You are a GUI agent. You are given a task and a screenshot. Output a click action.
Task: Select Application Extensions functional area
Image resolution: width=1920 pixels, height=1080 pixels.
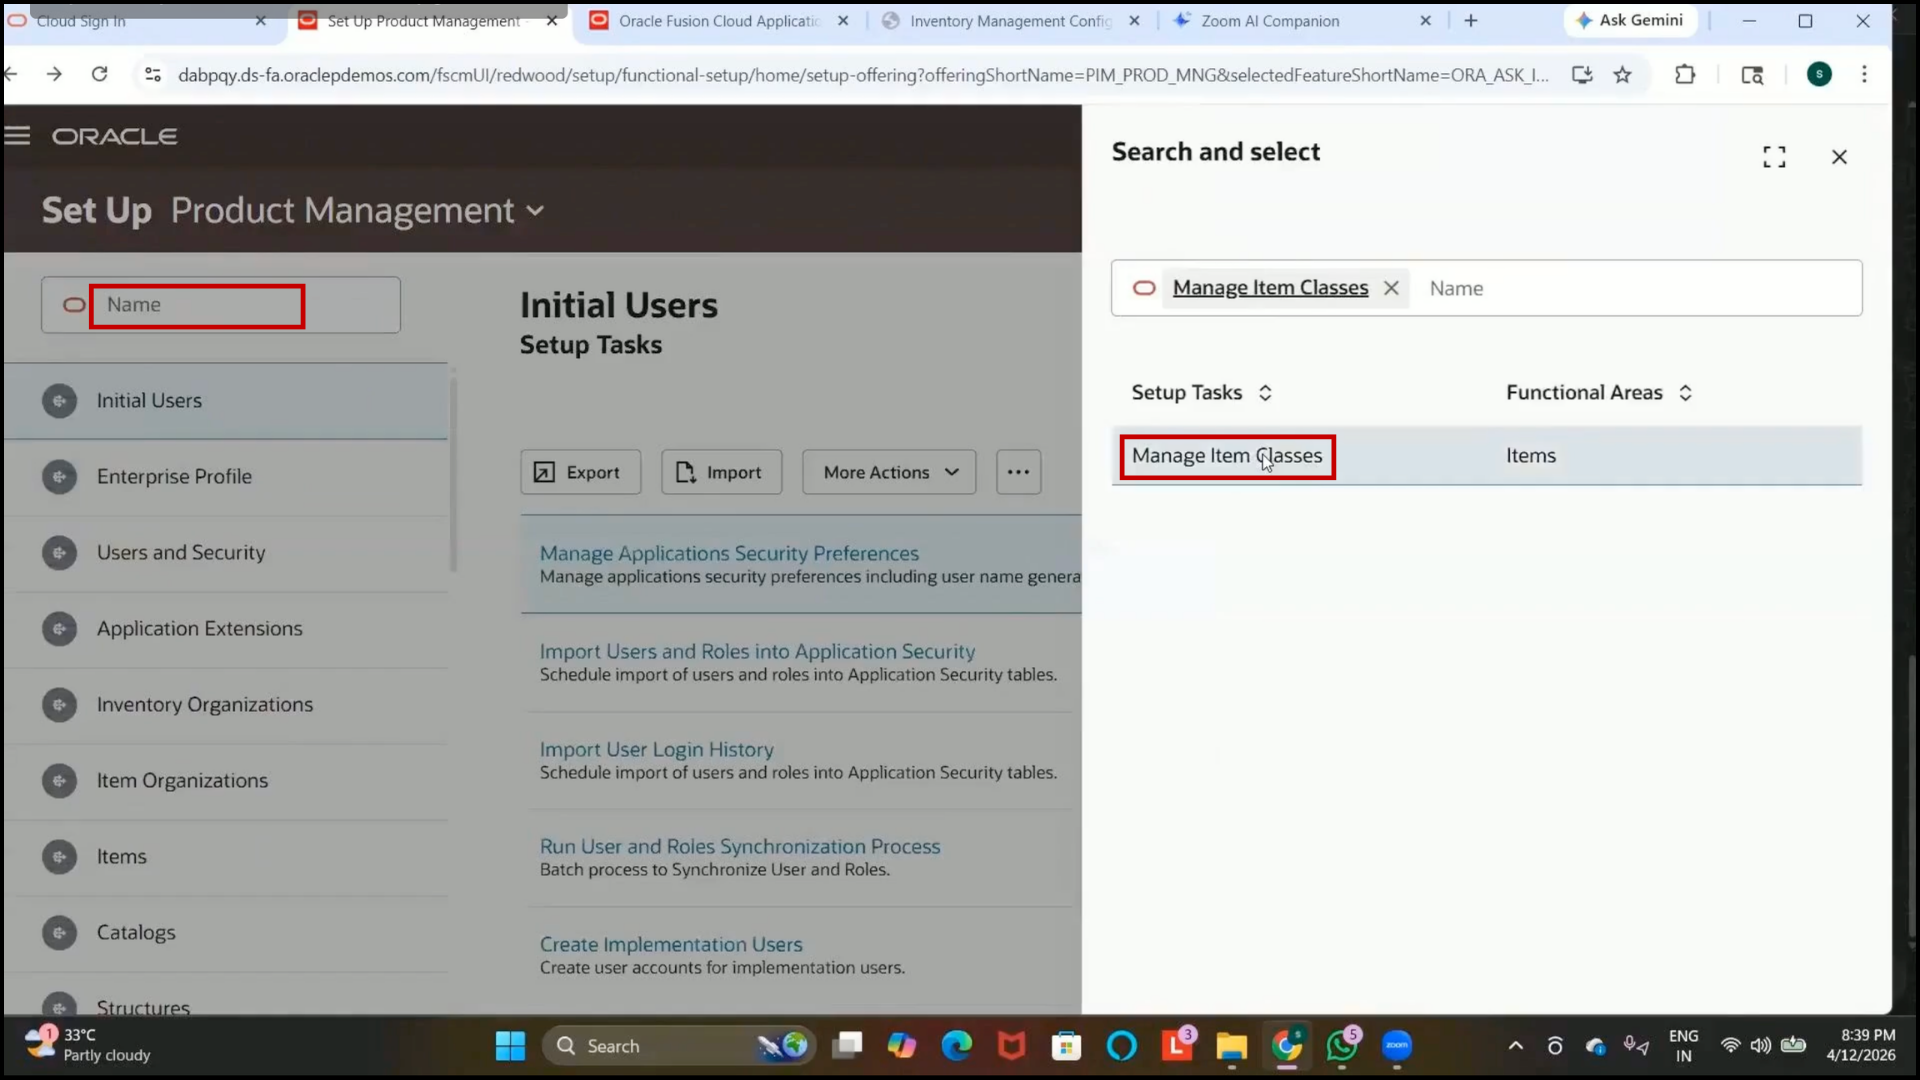[226, 629]
